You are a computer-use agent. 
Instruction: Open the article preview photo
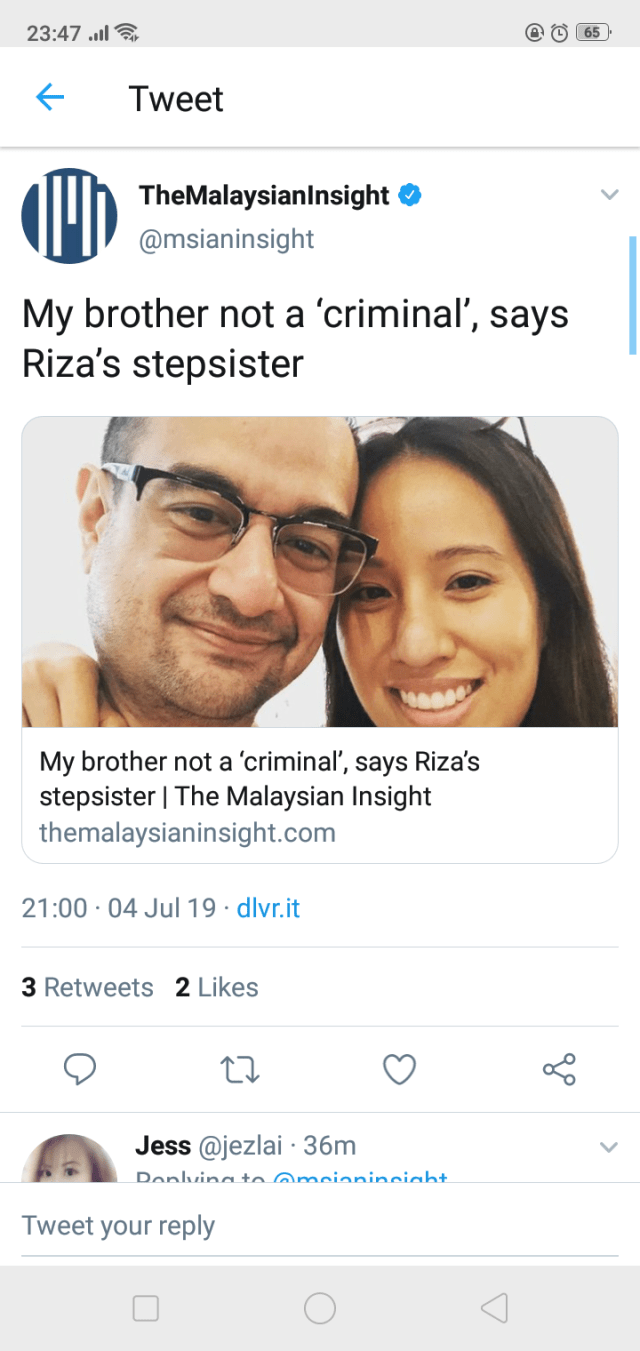[320, 572]
